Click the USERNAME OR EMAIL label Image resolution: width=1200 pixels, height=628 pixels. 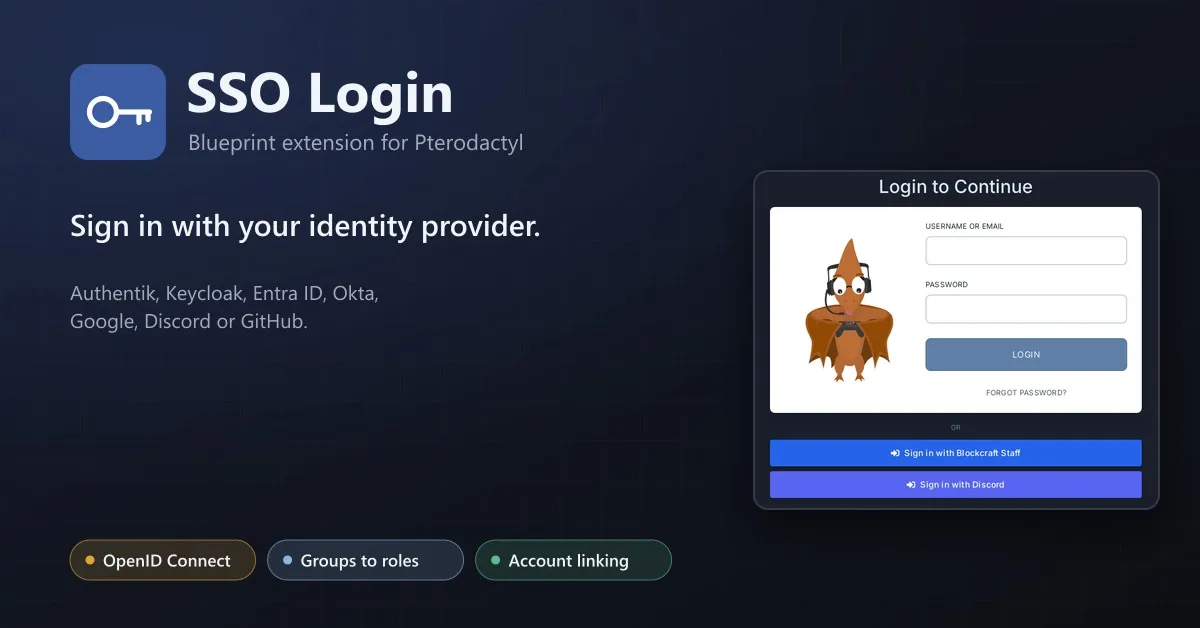[964, 226]
